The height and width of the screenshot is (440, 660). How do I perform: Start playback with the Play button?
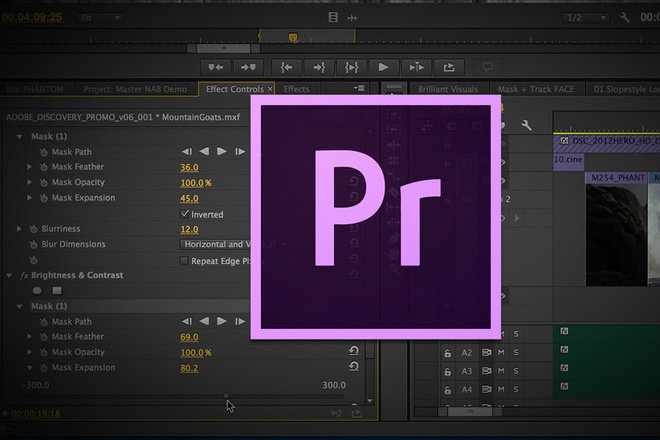click(x=383, y=67)
